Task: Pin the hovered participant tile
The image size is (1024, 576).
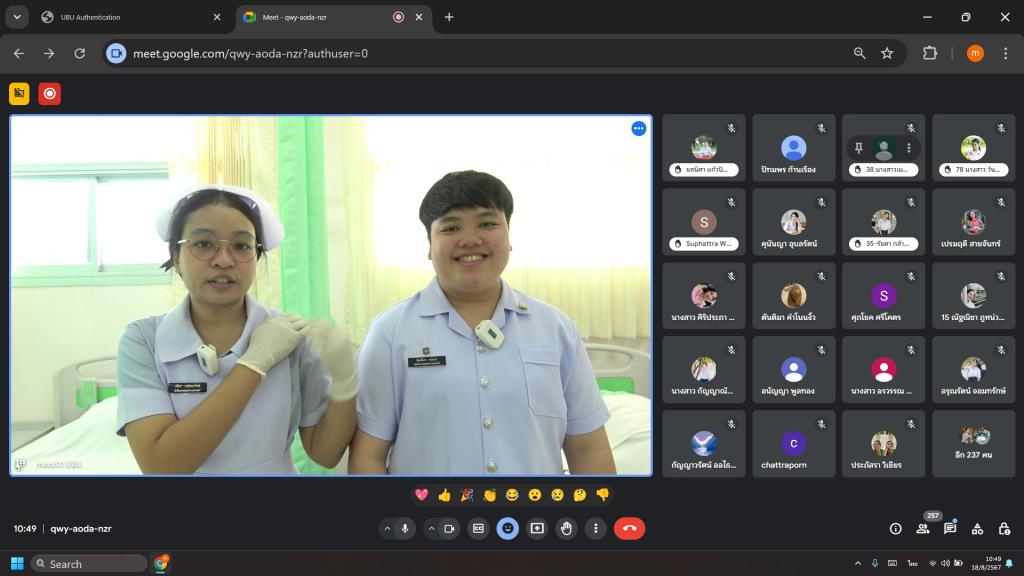Action: pyautogui.click(x=858, y=148)
